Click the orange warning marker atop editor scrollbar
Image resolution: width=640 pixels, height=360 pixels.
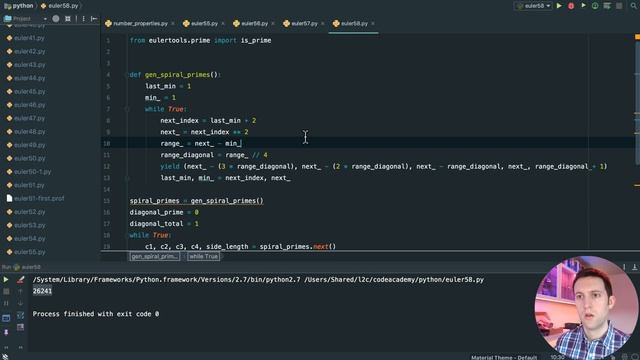[637, 38]
